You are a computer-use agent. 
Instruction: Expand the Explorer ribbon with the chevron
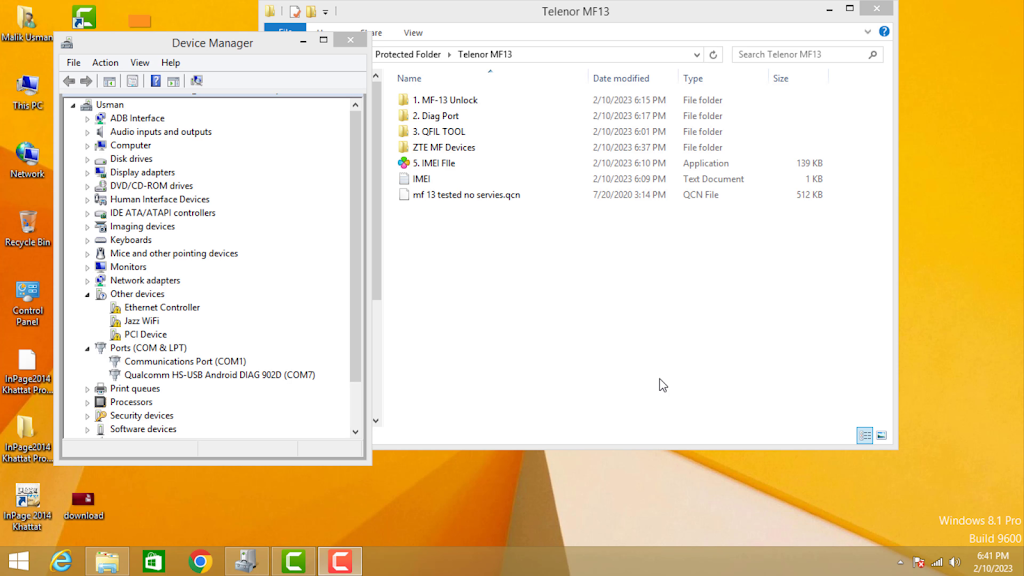click(x=867, y=31)
